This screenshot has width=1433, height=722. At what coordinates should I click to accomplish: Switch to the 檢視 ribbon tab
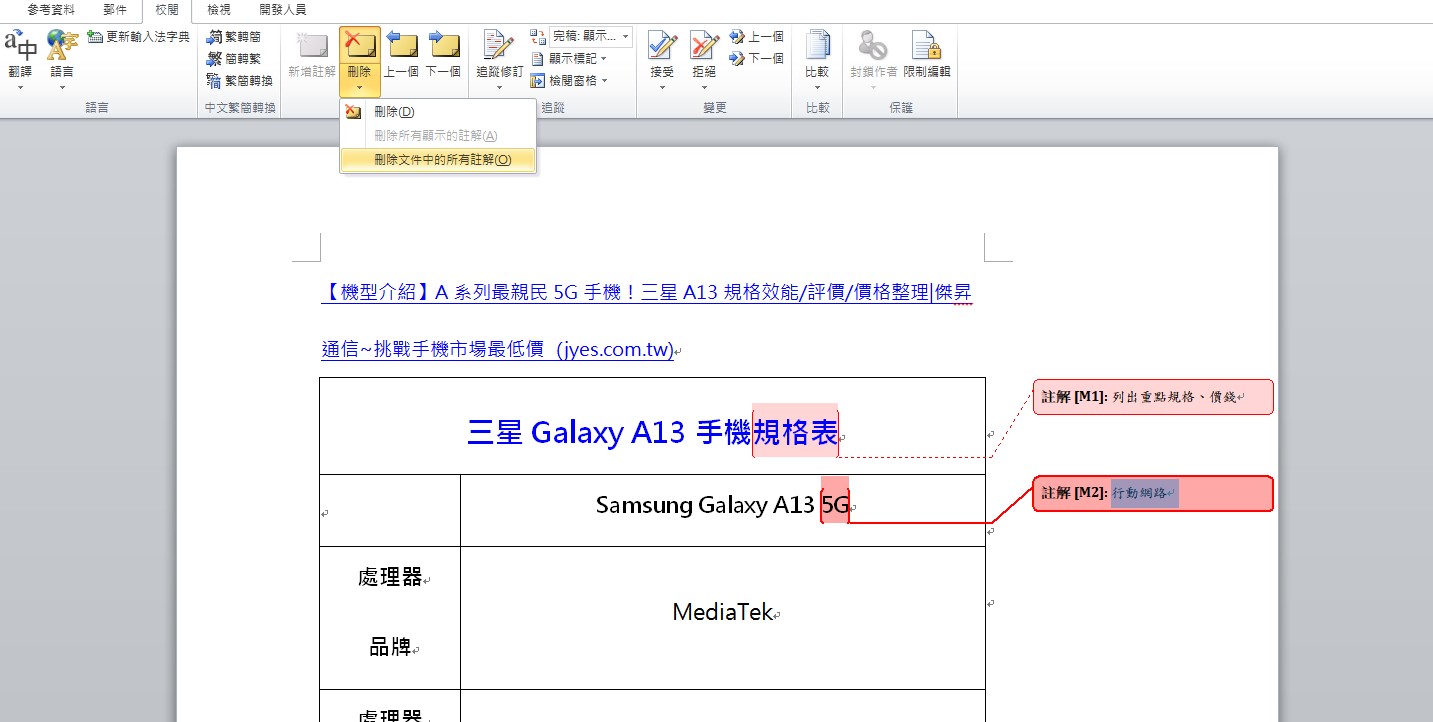[218, 10]
